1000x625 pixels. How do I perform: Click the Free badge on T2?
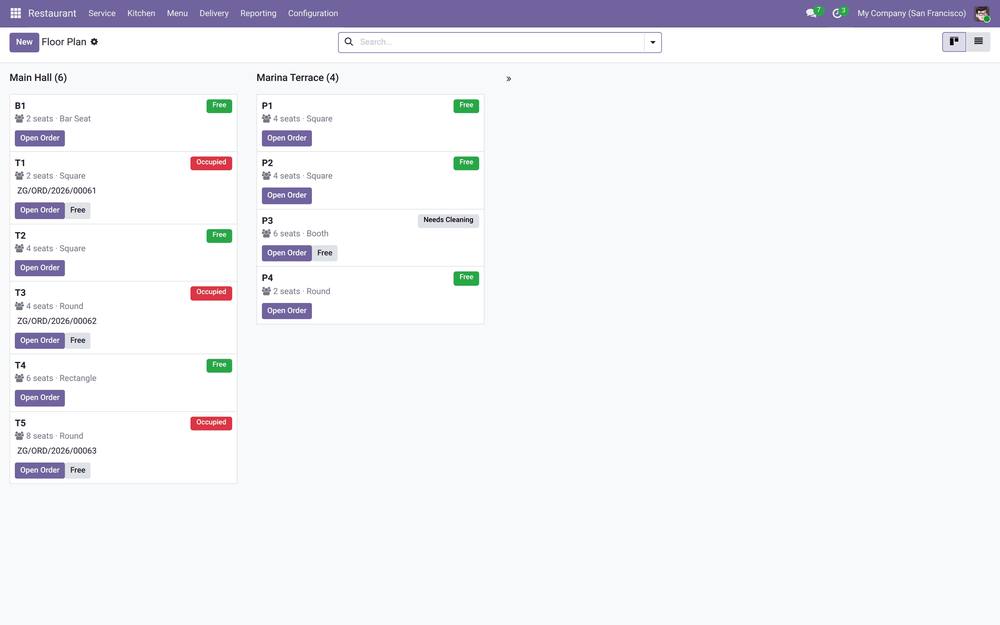(x=219, y=235)
